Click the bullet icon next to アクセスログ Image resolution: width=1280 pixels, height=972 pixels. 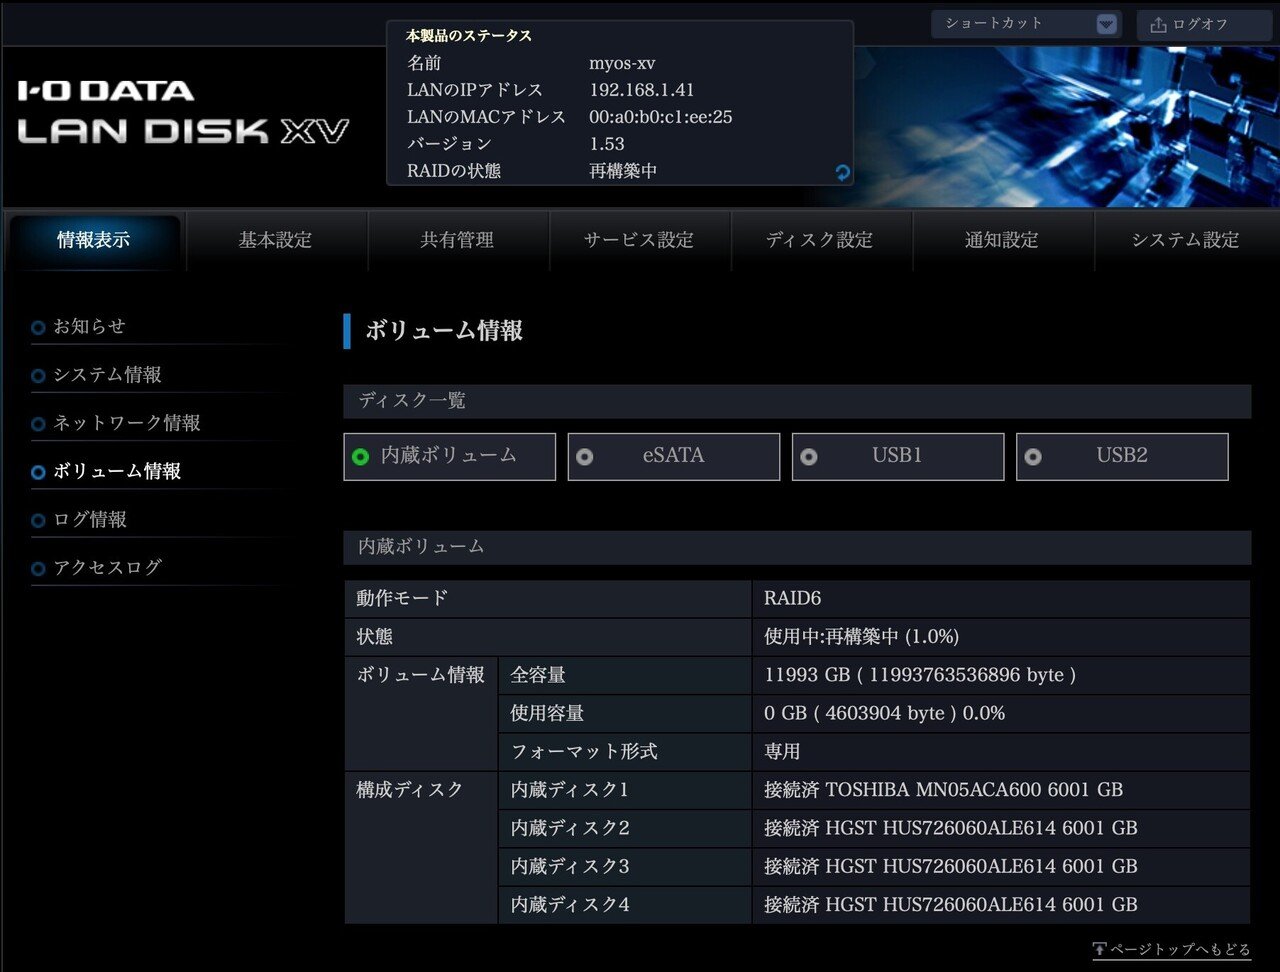pos(38,569)
